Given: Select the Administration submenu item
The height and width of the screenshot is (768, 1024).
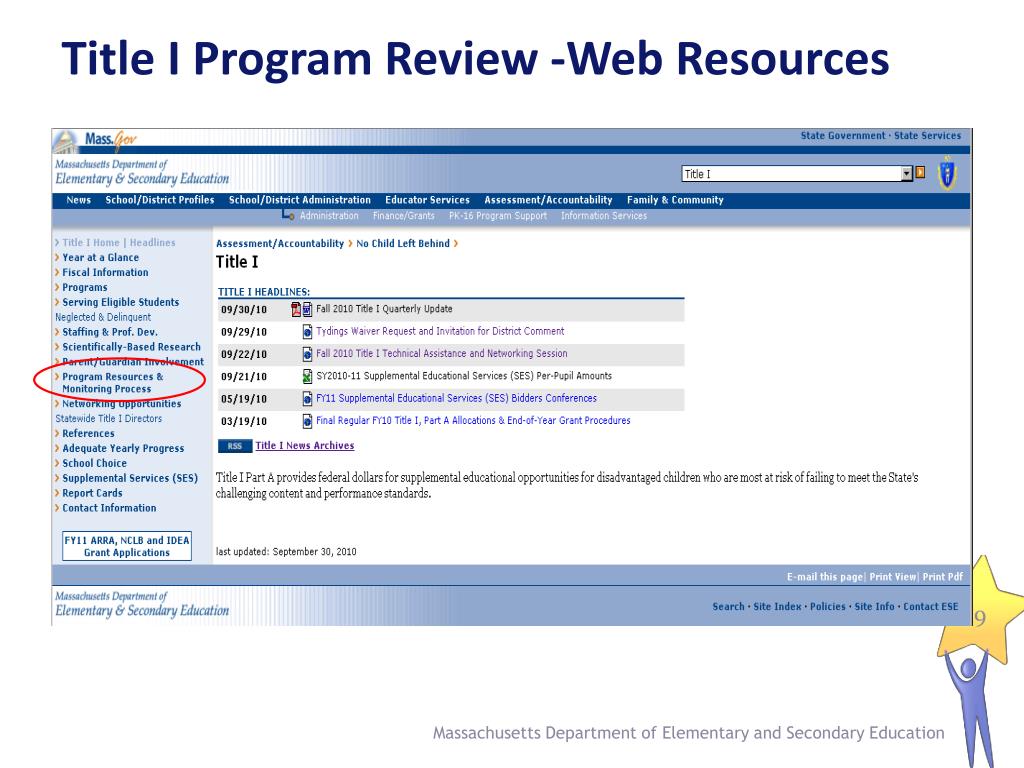Looking at the screenshot, I should (x=328, y=216).
